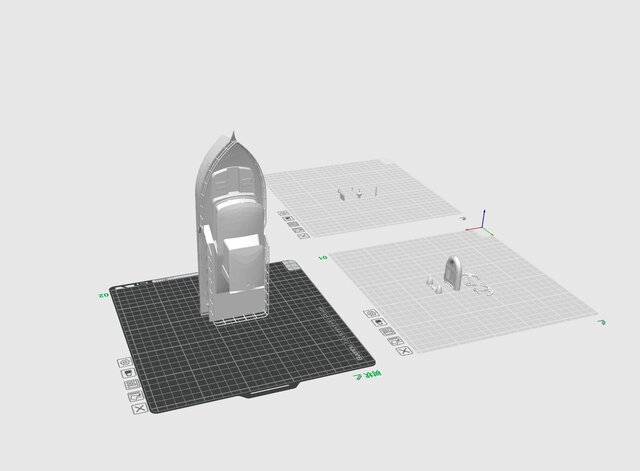Select the boat model on dark plate
Viewport: 640px width, 471px height.
[x=232, y=230]
